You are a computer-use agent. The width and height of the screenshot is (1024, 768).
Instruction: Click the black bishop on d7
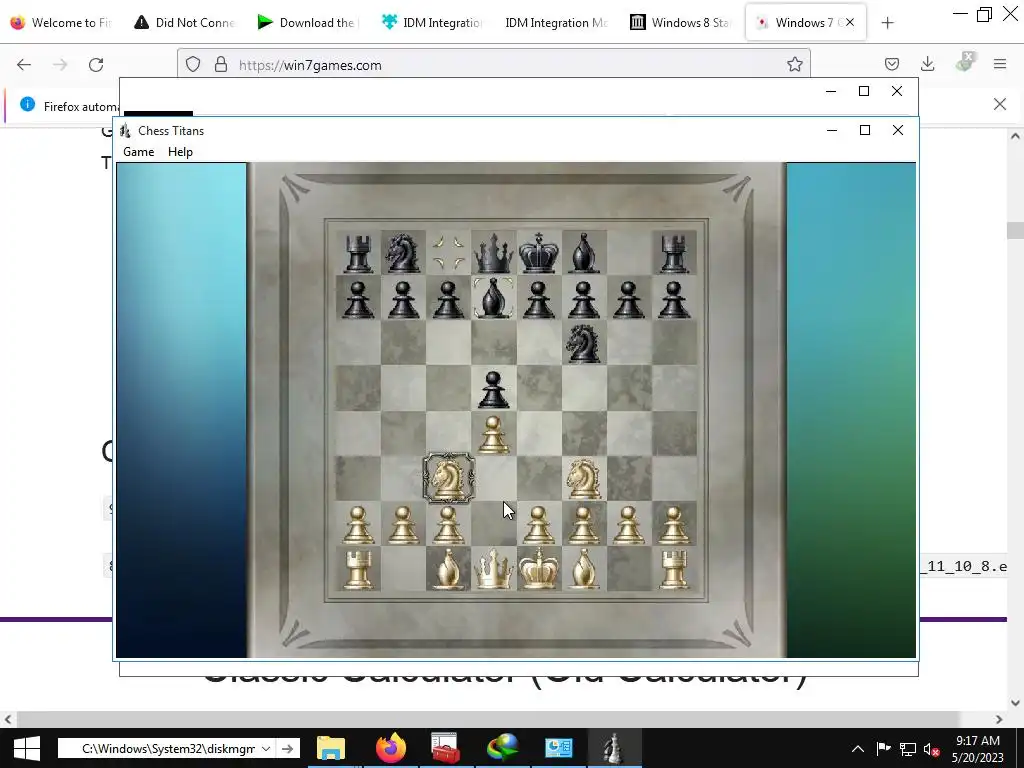[x=494, y=298]
